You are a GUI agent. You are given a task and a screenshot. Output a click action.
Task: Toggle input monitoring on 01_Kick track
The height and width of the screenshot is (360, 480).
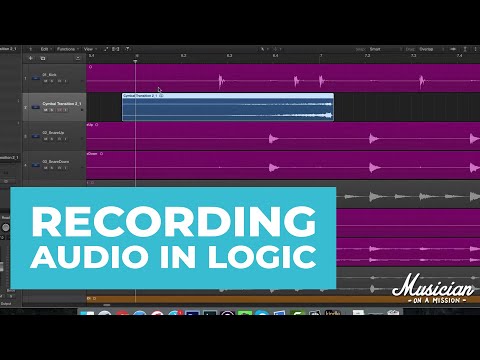[x=65, y=81]
